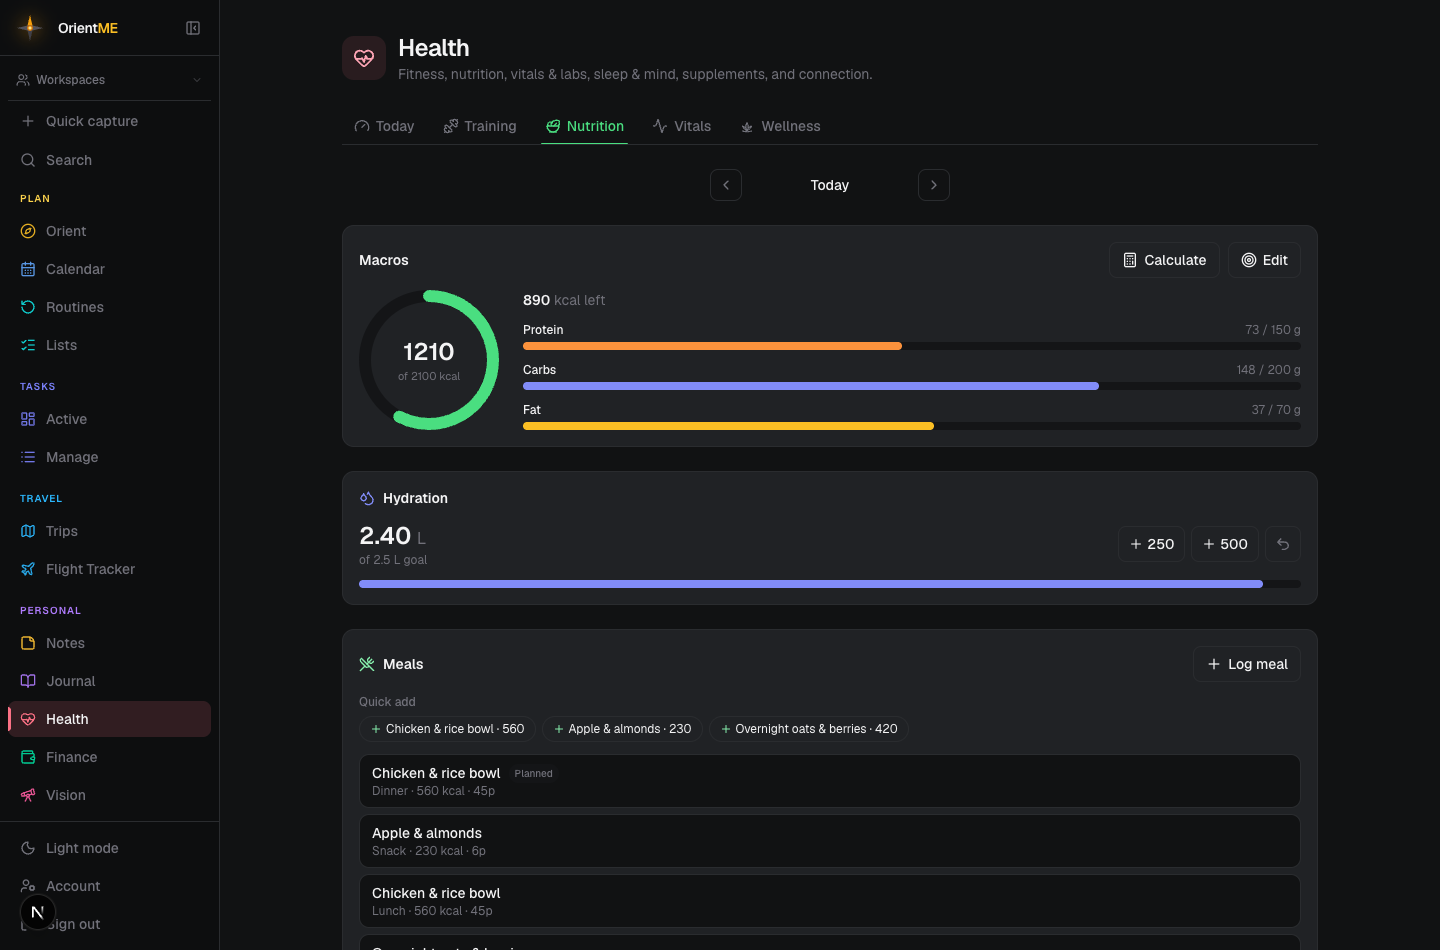
Task: Add 500 ml of water
Action: pyautogui.click(x=1225, y=544)
